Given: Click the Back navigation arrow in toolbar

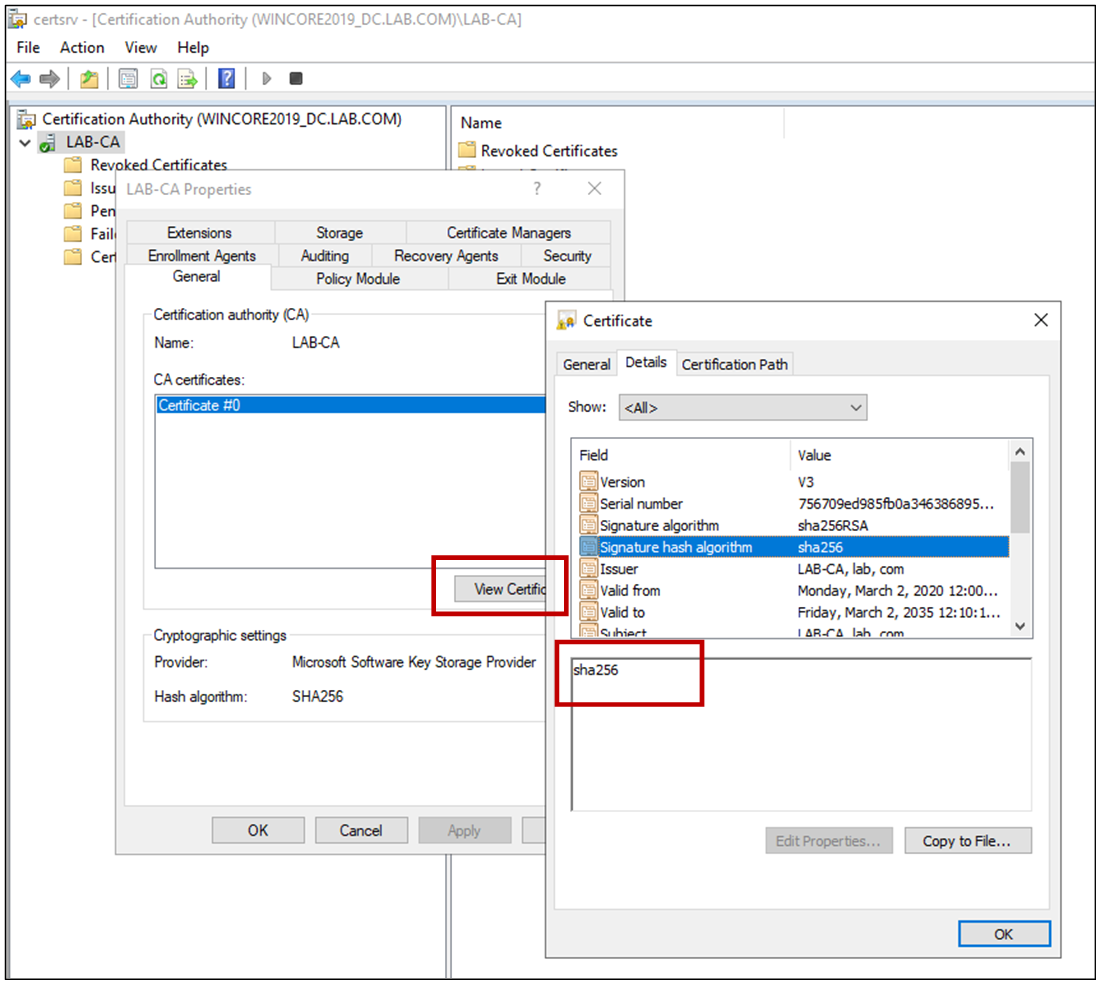Looking at the screenshot, I should click(x=21, y=79).
